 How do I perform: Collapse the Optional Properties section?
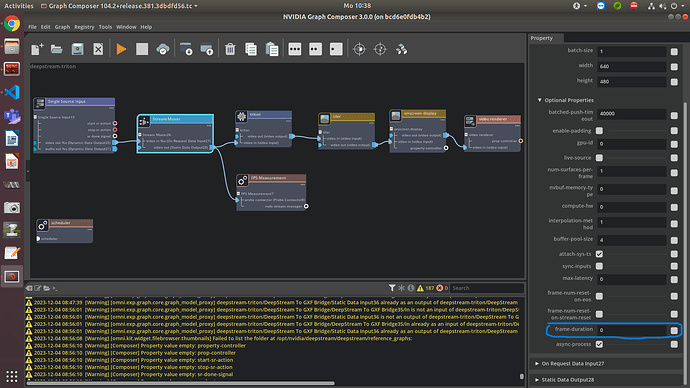click(540, 100)
